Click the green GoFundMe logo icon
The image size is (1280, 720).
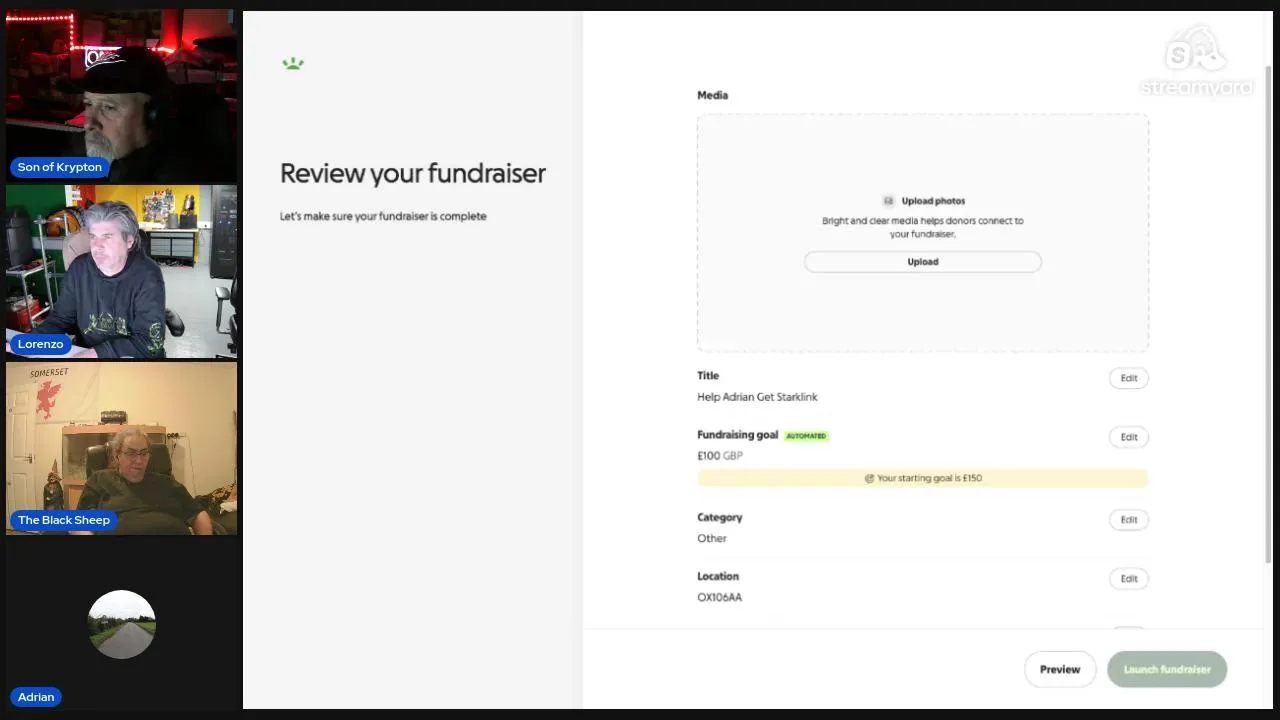point(293,64)
